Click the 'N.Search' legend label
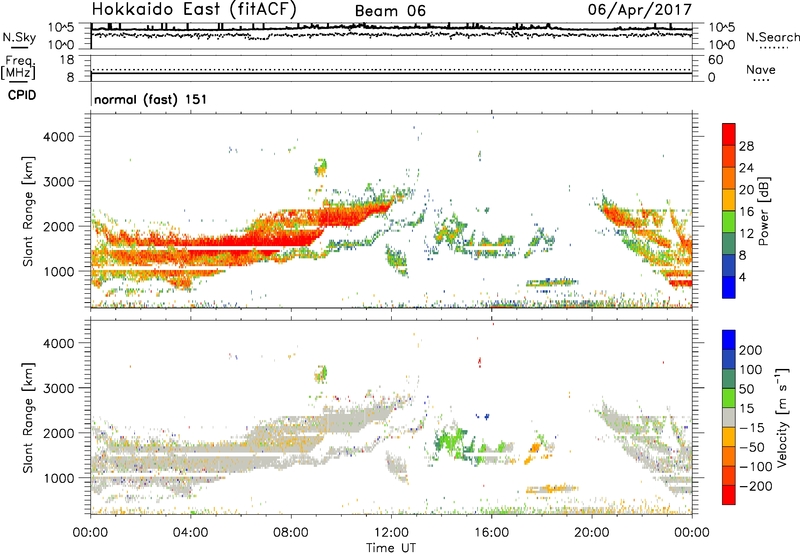 click(772, 37)
